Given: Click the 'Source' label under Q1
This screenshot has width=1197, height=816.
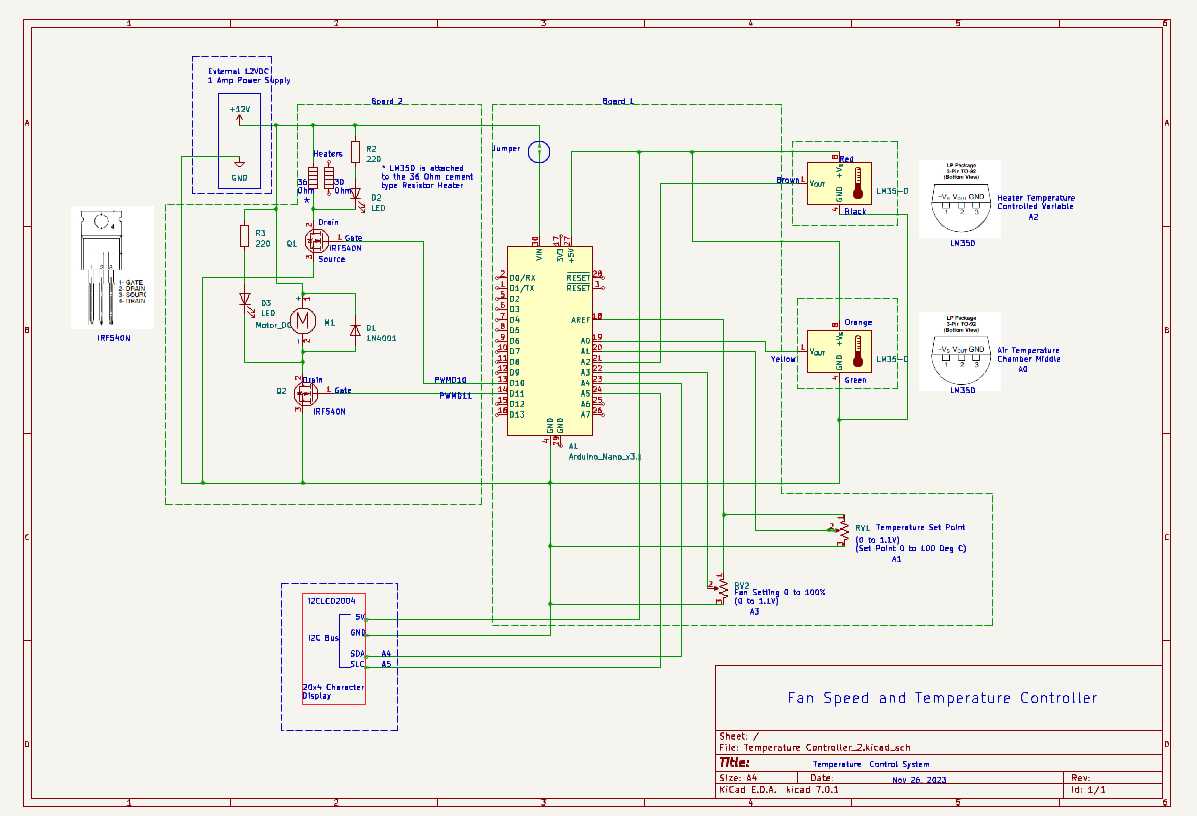Looking at the screenshot, I should 331,260.
